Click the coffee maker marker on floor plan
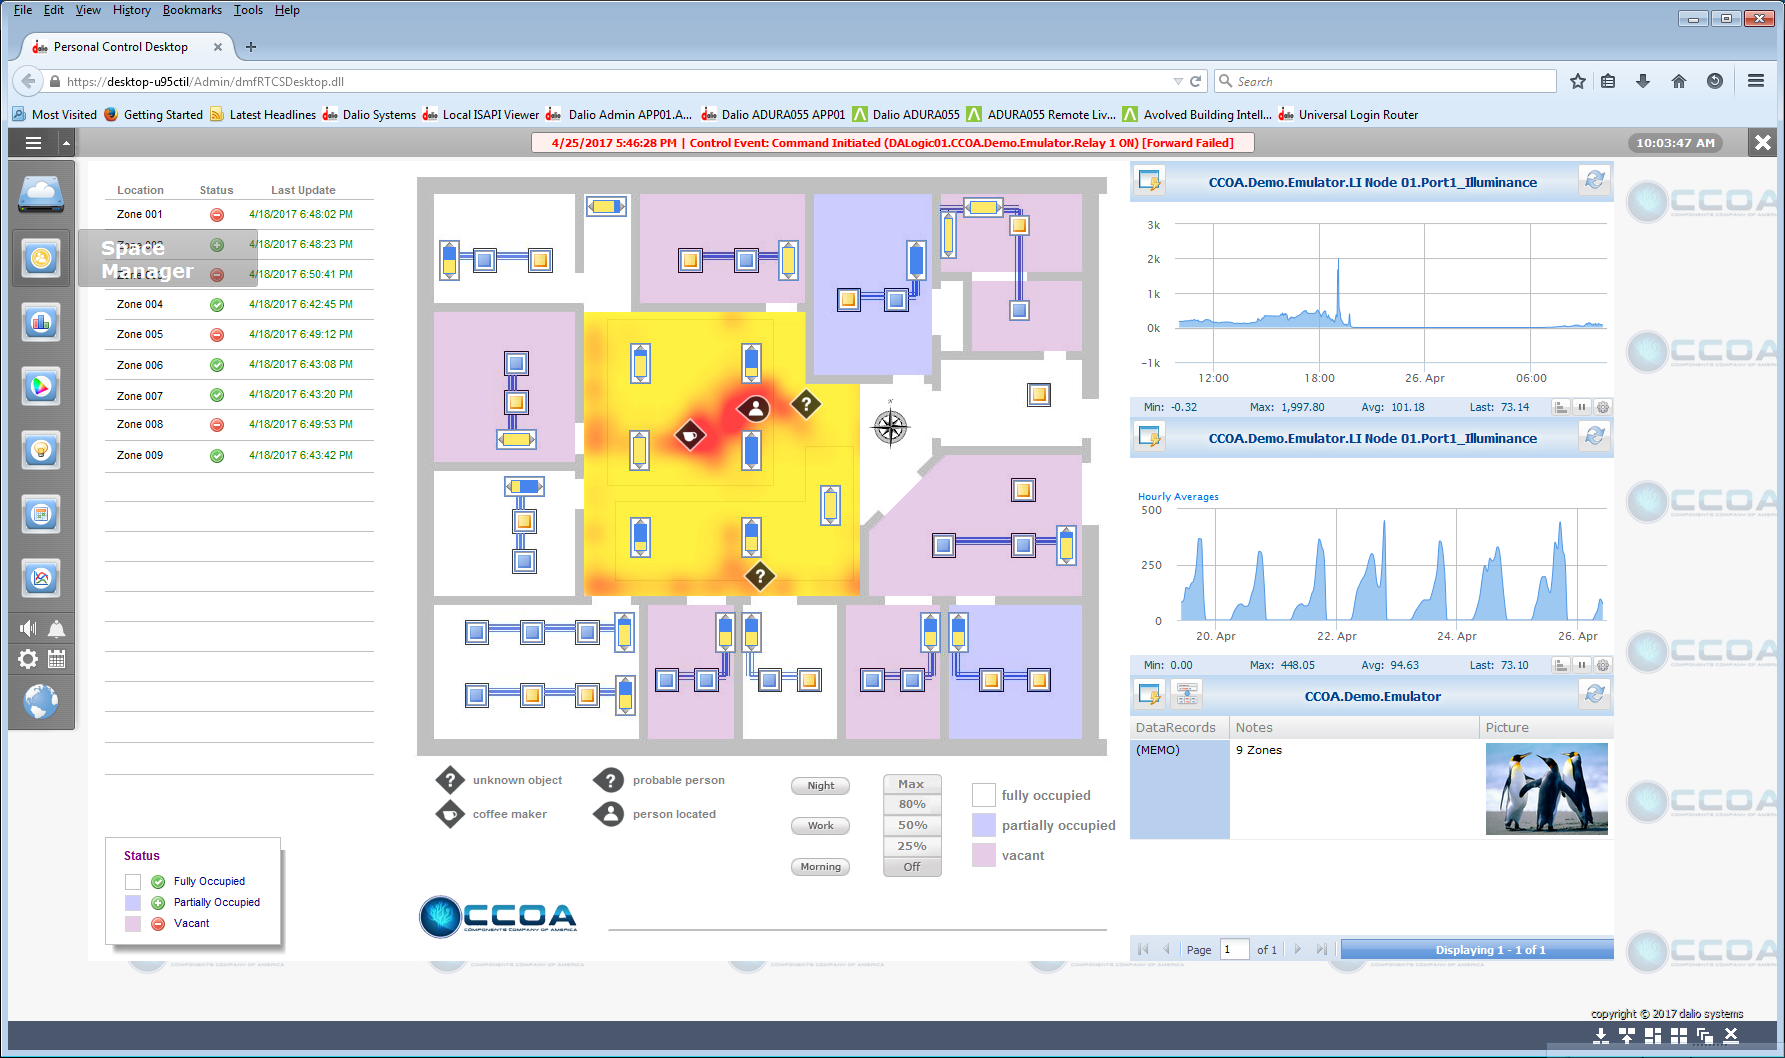This screenshot has width=1785, height=1058. (x=690, y=435)
